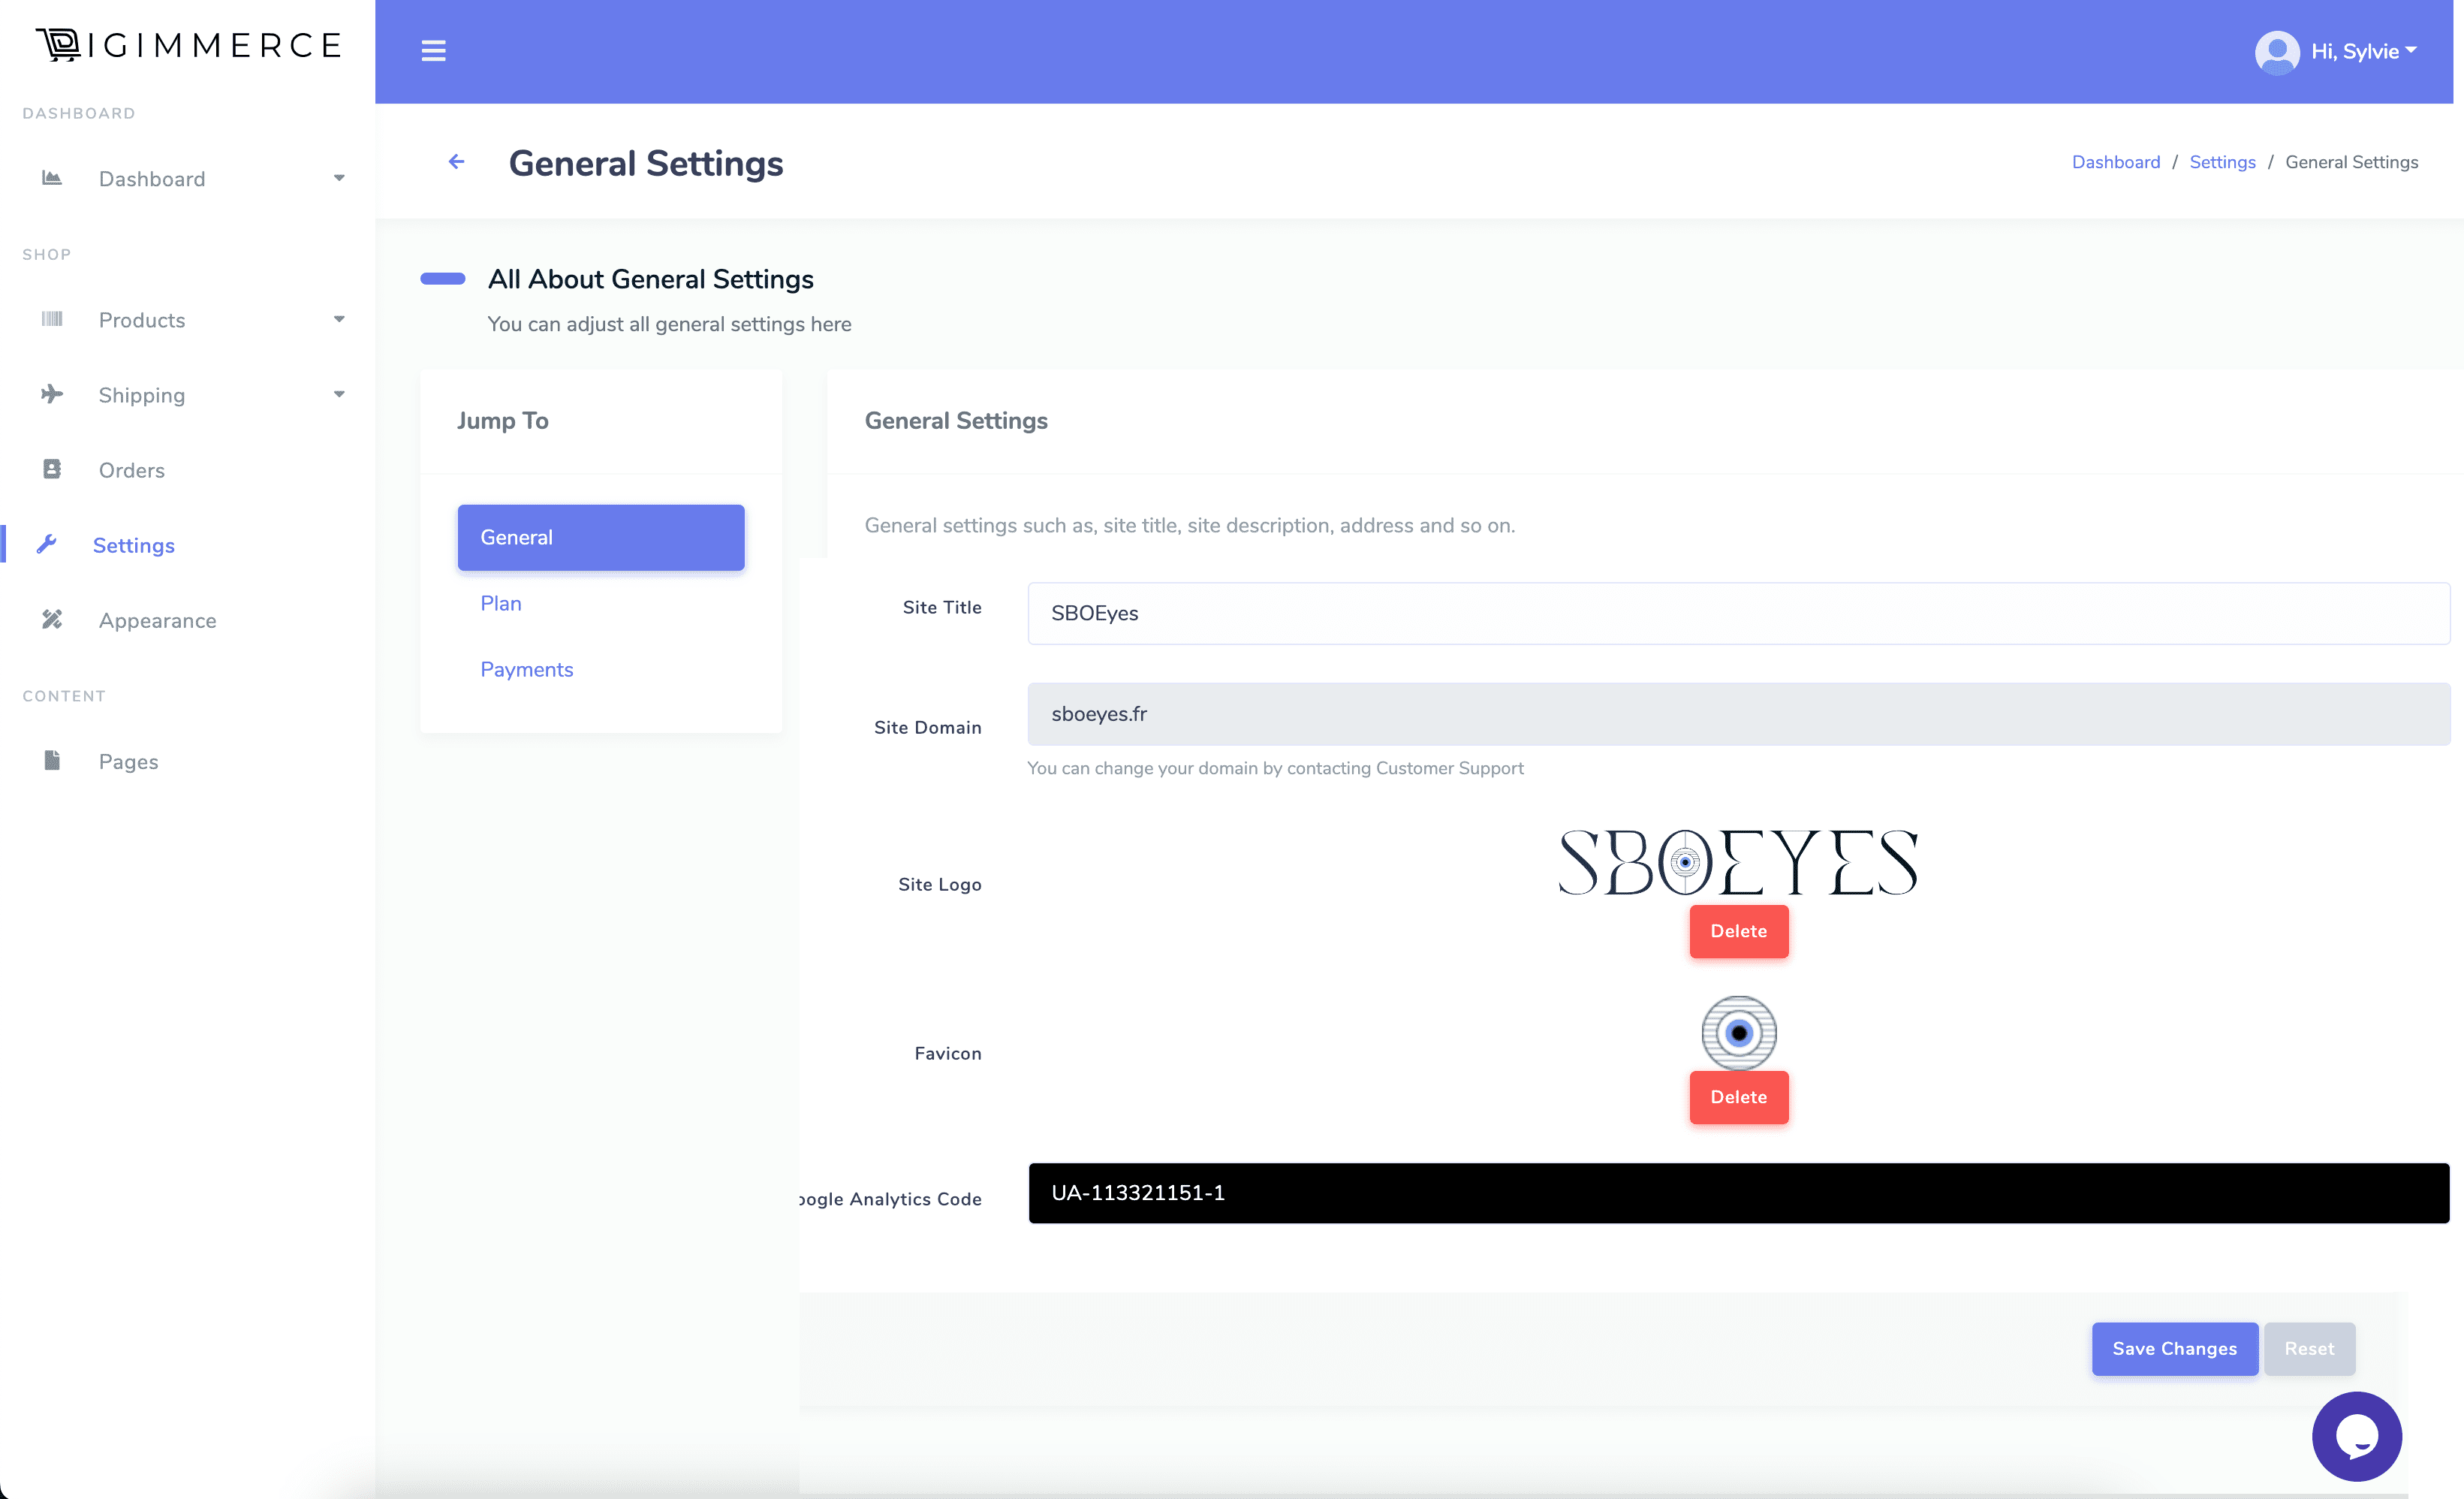Screen dimensions: 2464x1499
Task: Click the Orders icon in sidebar
Action: tap(52, 469)
